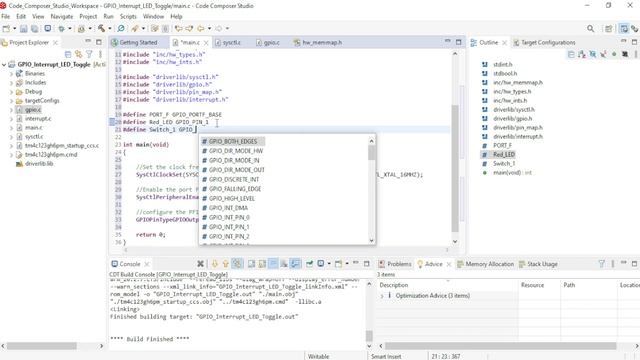Click Console scroll-up arrow icon

[x=225, y=264]
